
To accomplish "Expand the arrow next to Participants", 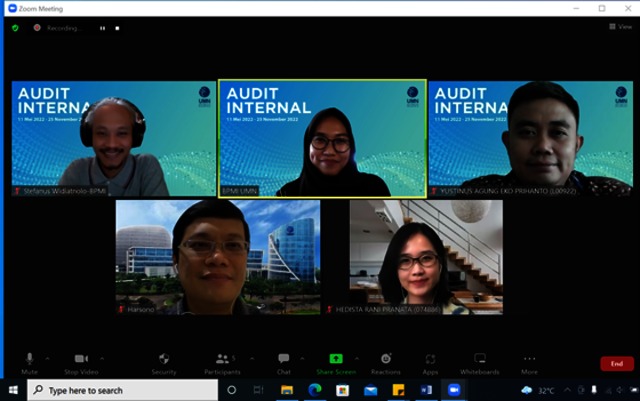I will pos(252,359).
